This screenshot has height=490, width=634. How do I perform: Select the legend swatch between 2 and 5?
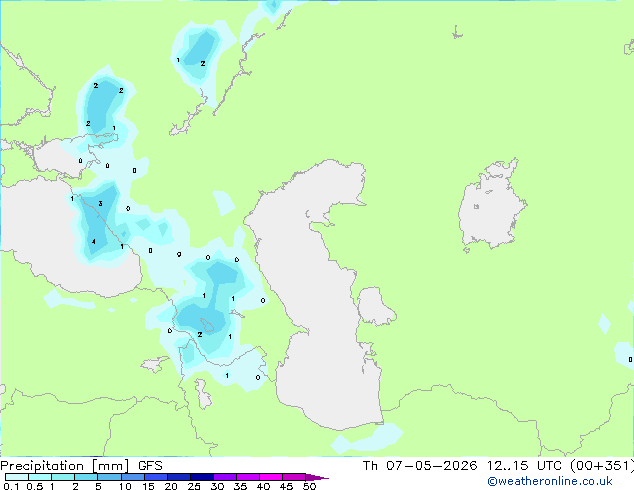[86, 477]
